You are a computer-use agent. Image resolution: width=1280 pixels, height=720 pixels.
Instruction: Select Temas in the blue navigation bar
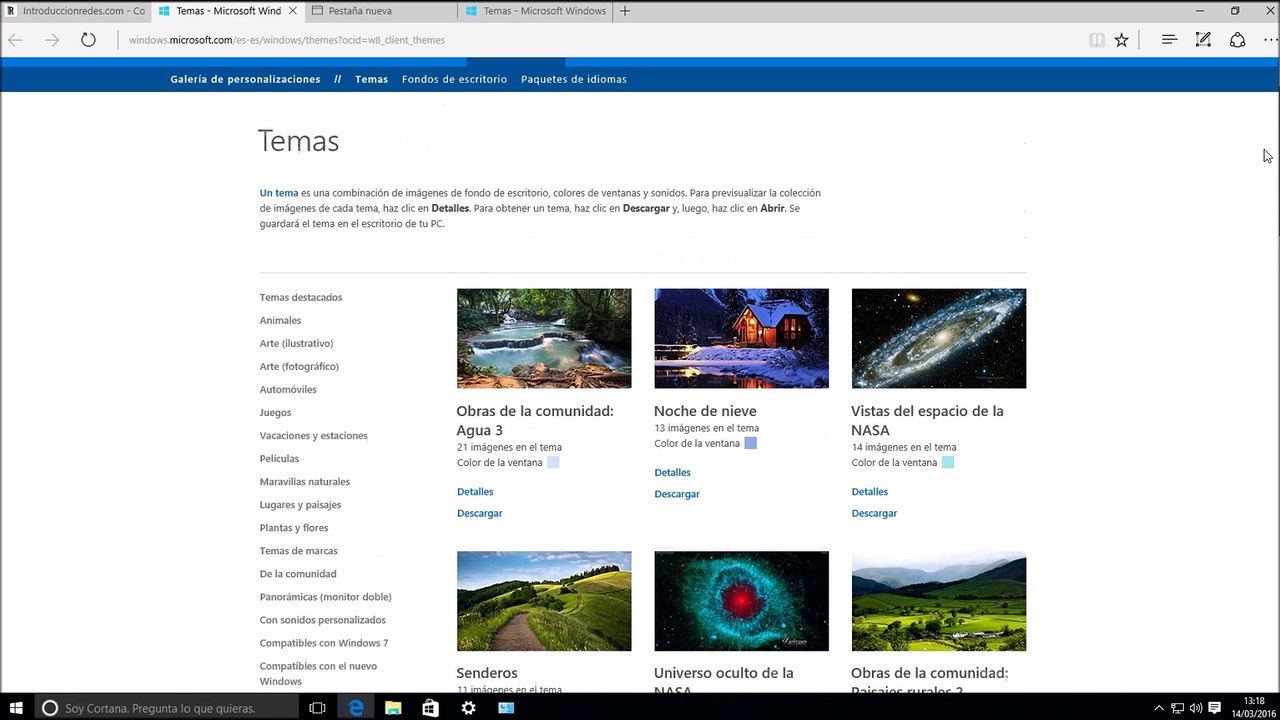coord(371,79)
